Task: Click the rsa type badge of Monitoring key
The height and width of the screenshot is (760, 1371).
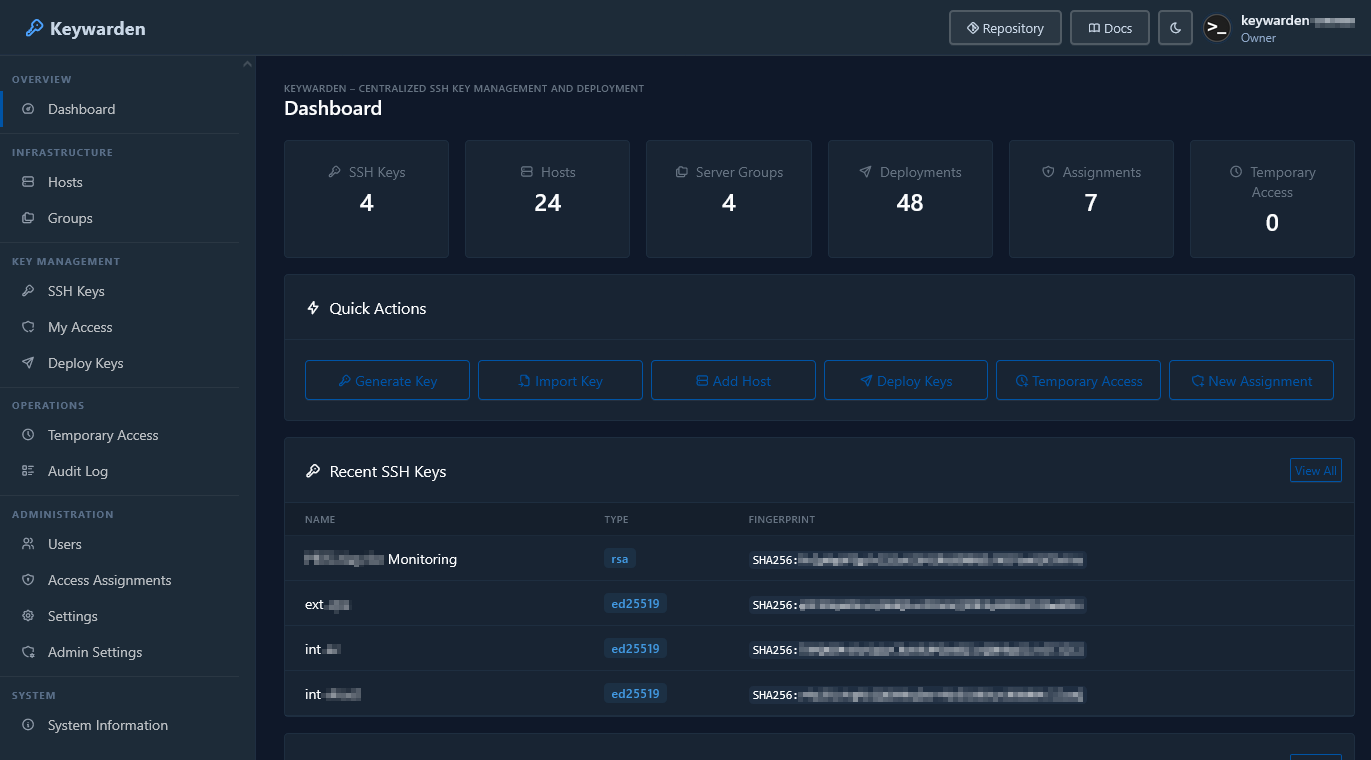Action: (x=620, y=559)
